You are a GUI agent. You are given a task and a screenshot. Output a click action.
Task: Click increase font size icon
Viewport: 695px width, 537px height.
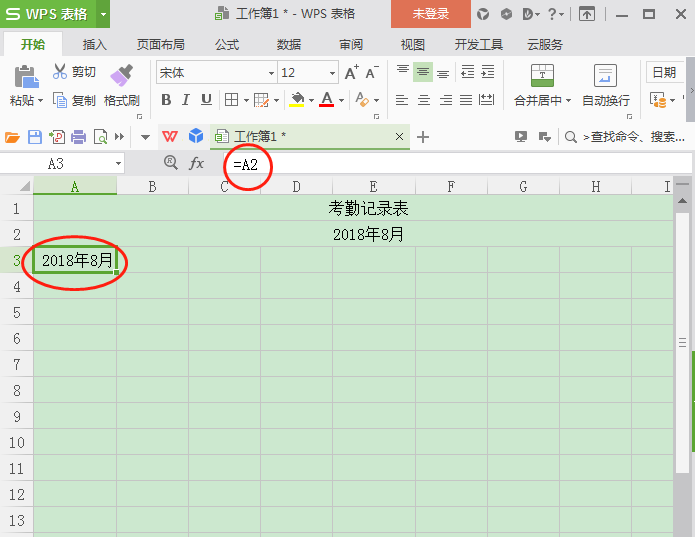coord(351,73)
